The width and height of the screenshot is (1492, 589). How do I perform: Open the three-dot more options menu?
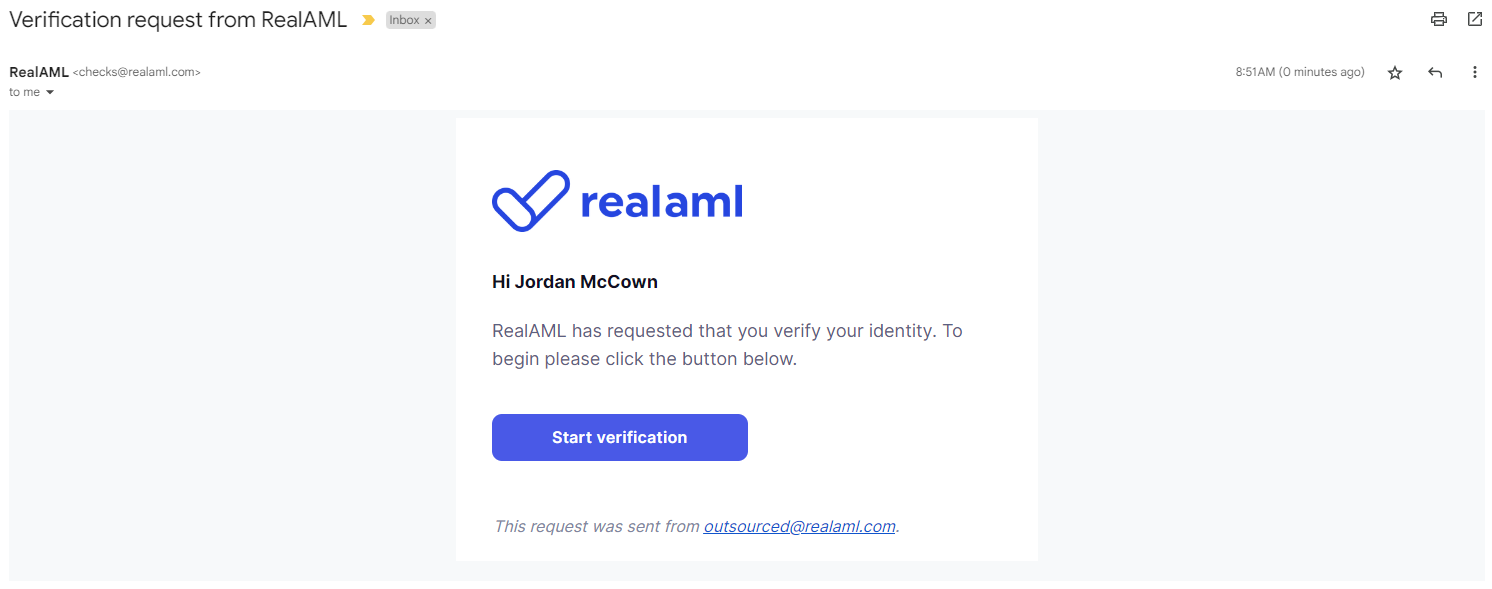pyautogui.click(x=1474, y=73)
